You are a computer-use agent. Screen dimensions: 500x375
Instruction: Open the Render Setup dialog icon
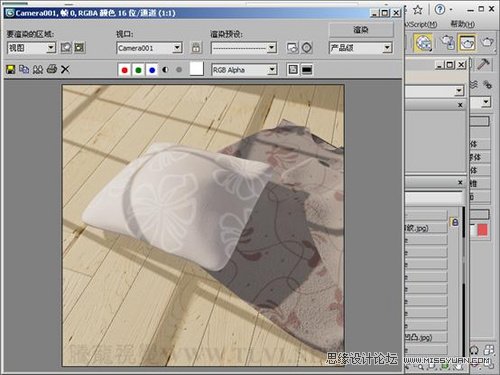click(292, 48)
